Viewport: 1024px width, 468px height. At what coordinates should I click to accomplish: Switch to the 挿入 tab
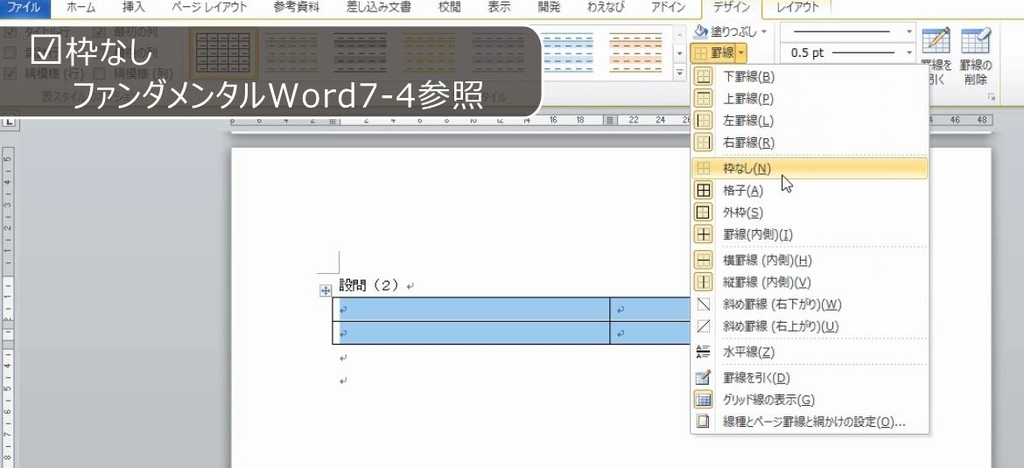click(x=132, y=8)
